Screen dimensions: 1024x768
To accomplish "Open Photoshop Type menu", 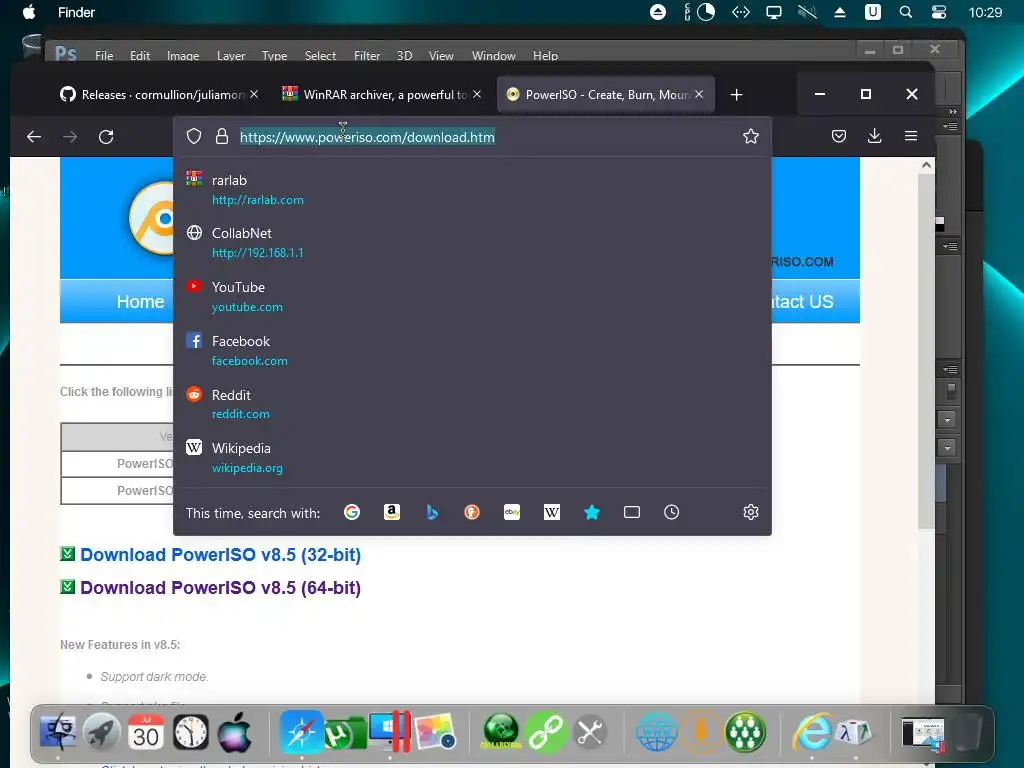I will 274,56.
